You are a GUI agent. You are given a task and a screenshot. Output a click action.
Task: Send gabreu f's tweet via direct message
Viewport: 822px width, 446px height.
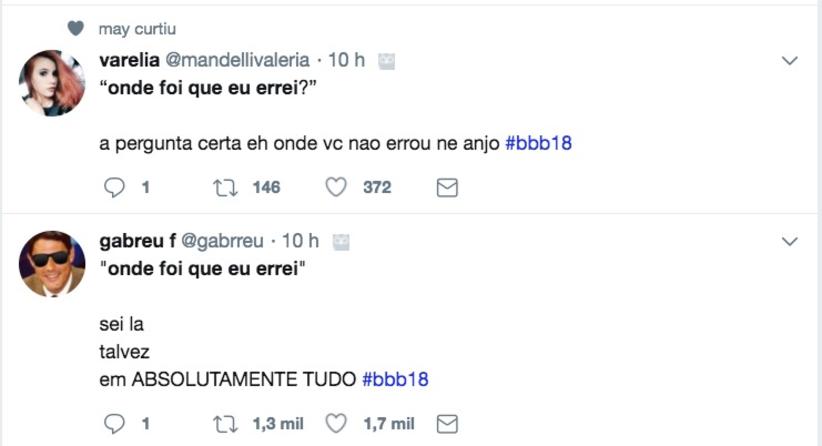[447, 424]
